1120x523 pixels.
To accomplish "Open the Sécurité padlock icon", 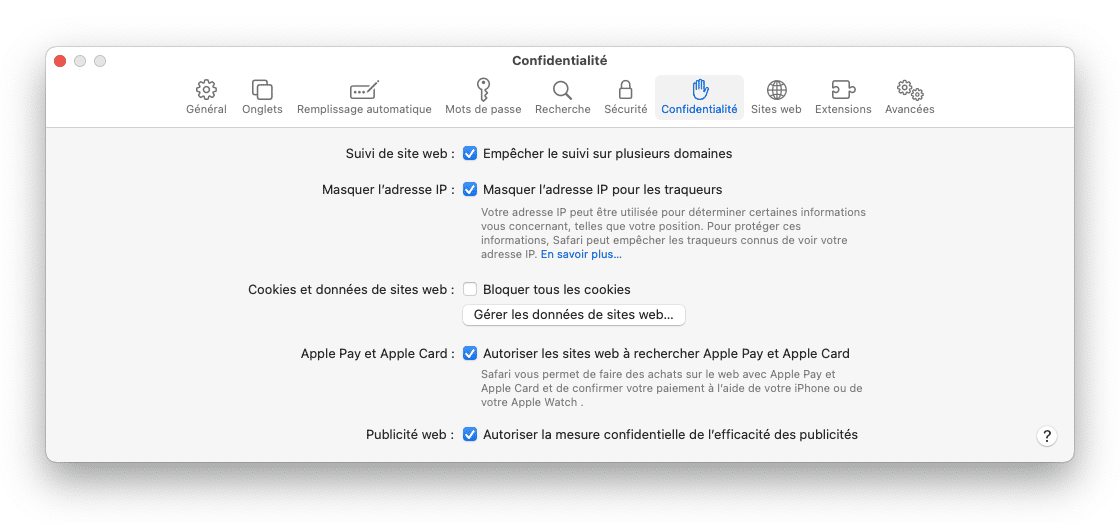I will pos(626,89).
